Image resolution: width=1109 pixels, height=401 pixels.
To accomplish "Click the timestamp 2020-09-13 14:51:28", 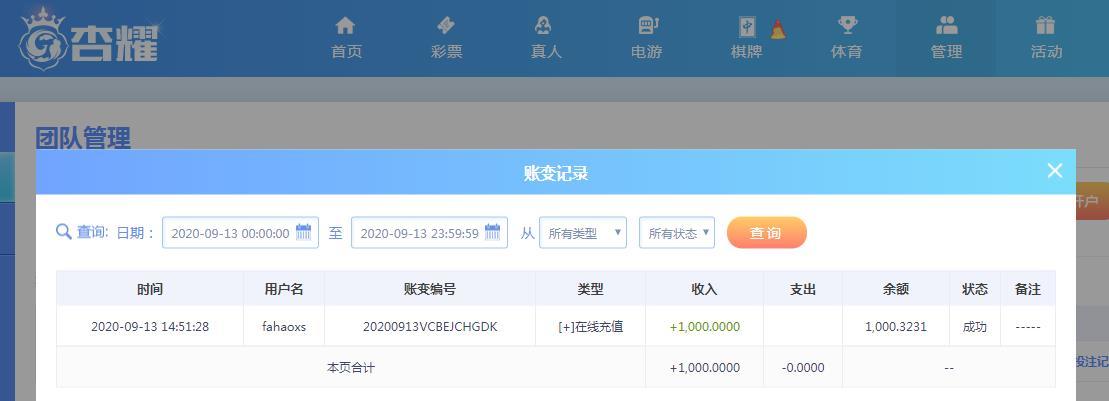I will click(x=150, y=327).
